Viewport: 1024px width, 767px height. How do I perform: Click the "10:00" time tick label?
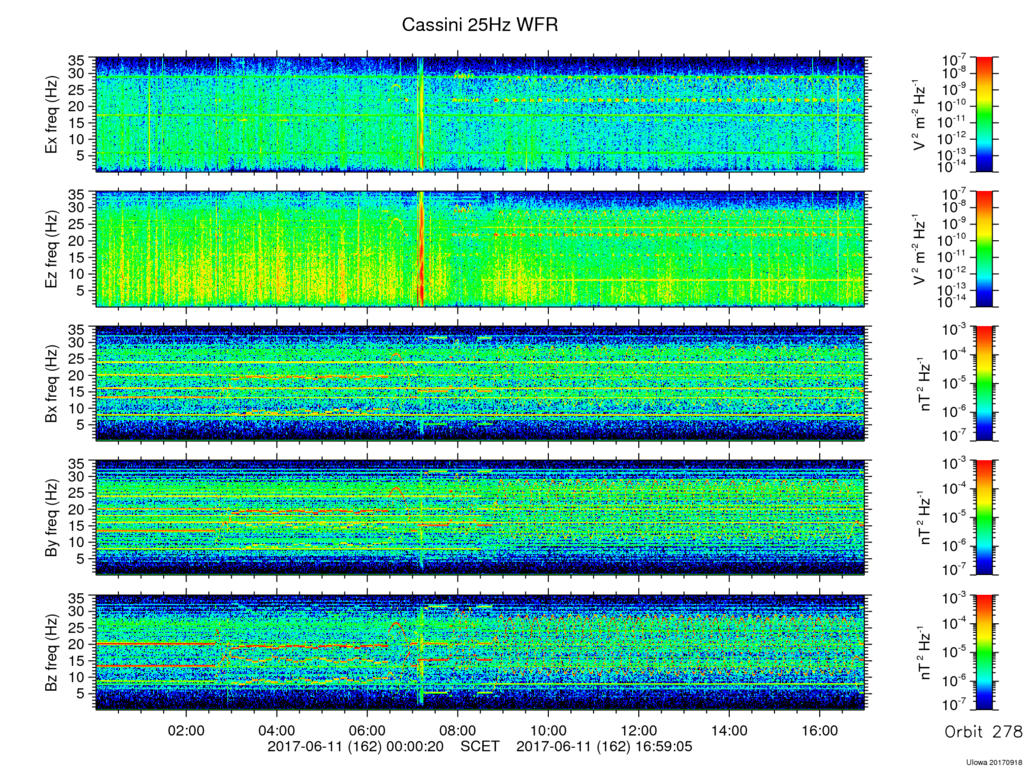tap(548, 731)
